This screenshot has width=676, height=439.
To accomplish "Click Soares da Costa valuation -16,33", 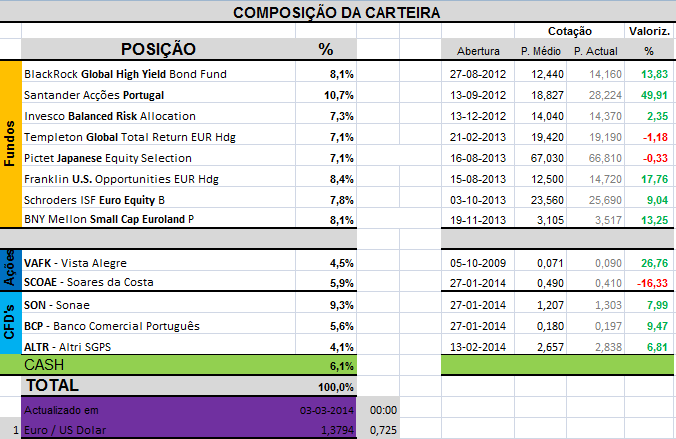I will [650, 284].
